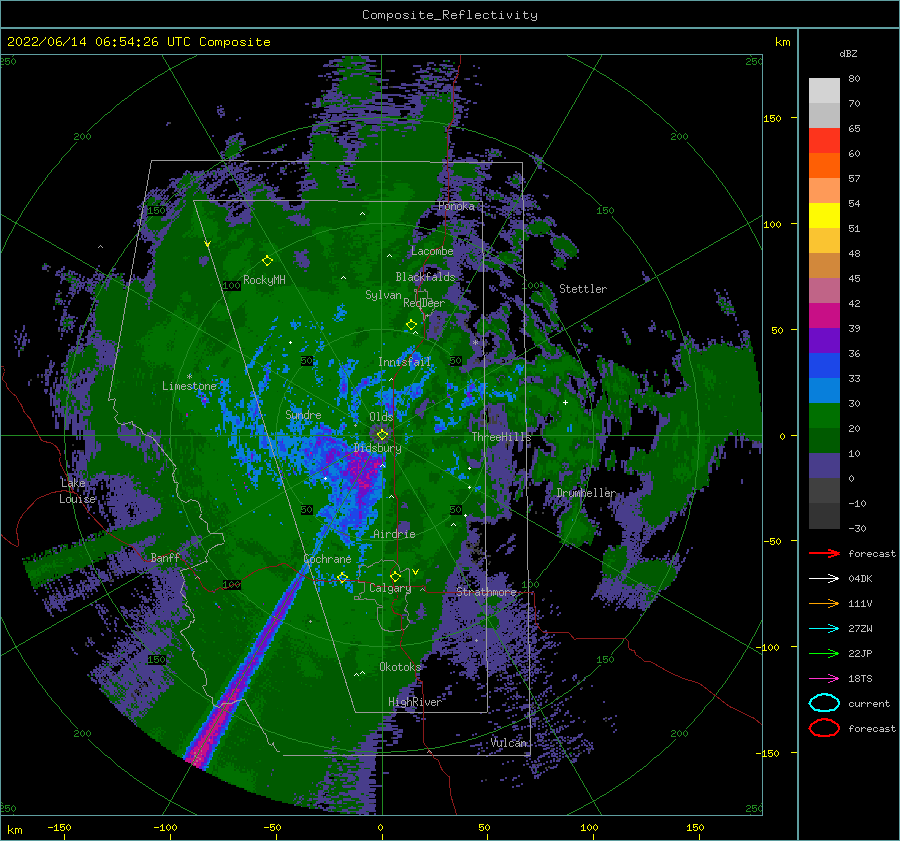900x841 pixels.
Task: Click the red forecast oval in the legend
Action: coord(824,728)
